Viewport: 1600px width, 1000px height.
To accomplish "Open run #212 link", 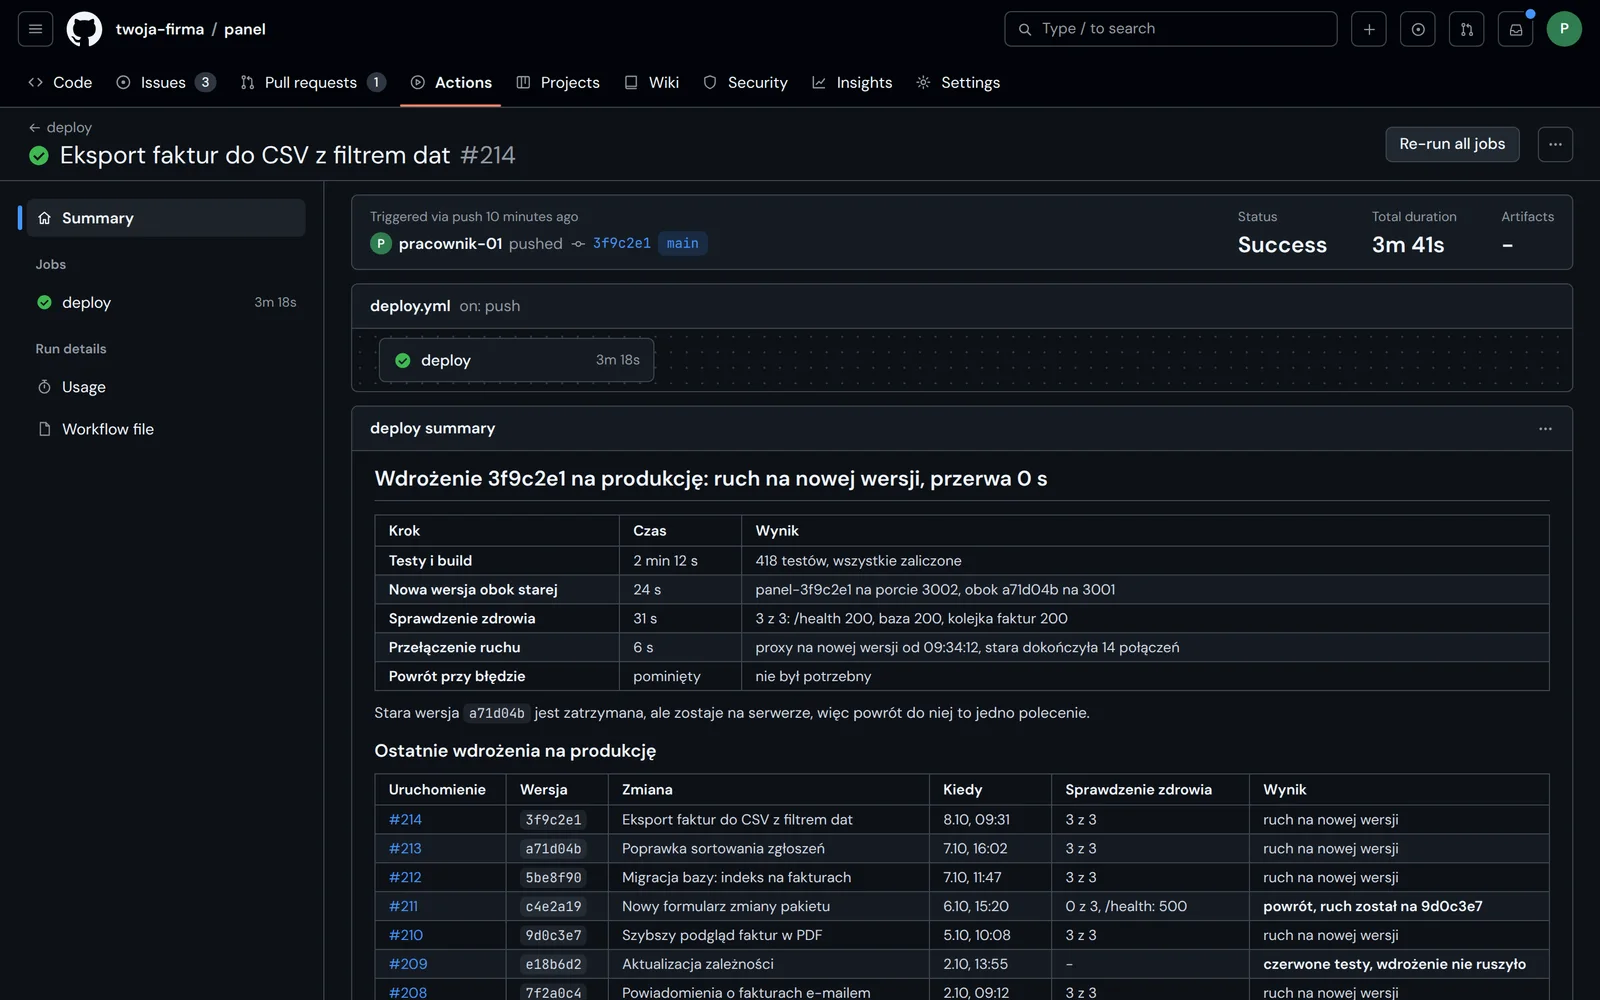I will 405,877.
